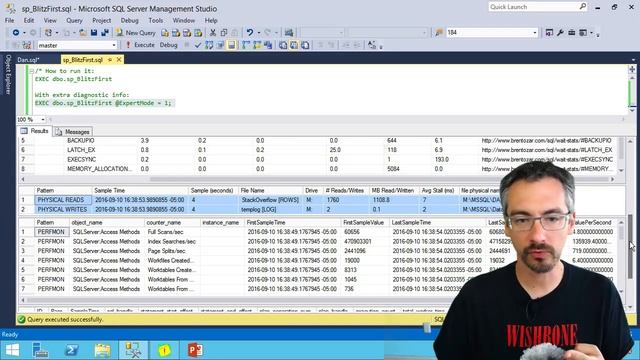Open the BACKUPIO wait-stats link
This screenshot has width=640, height=360.
point(546,140)
